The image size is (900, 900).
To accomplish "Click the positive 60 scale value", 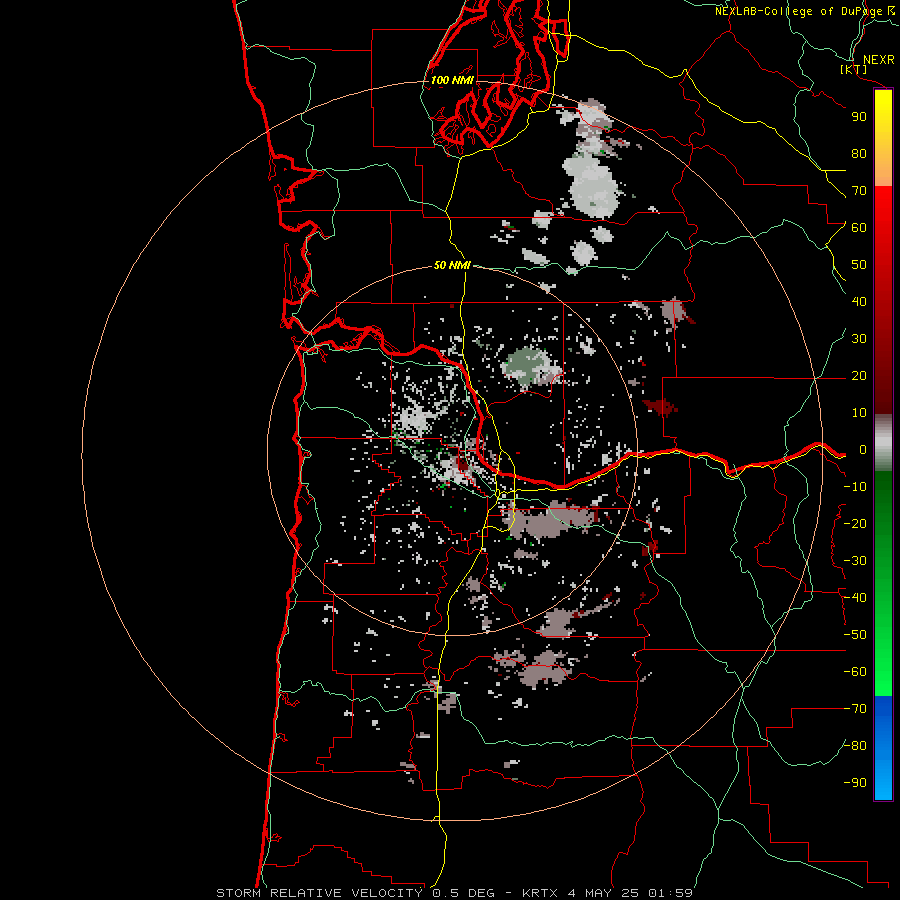I will (x=859, y=228).
